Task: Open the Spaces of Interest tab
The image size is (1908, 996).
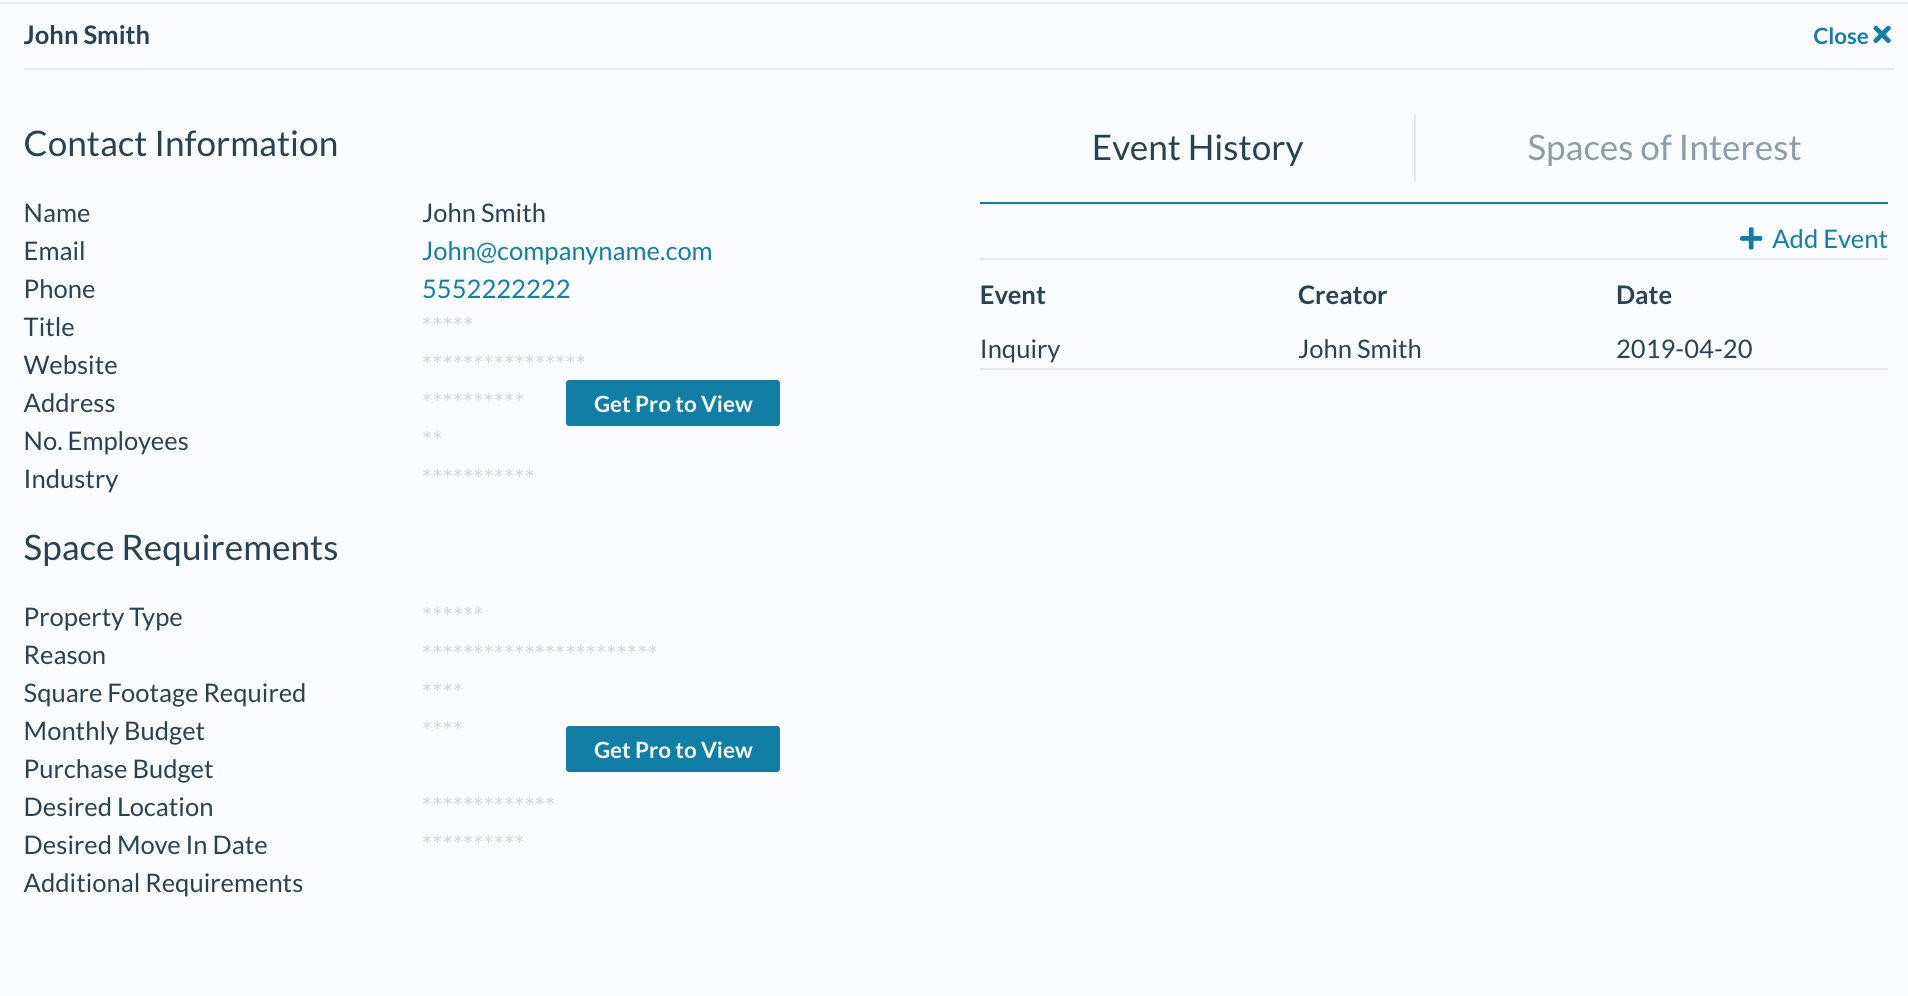Action: coord(1663,148)
